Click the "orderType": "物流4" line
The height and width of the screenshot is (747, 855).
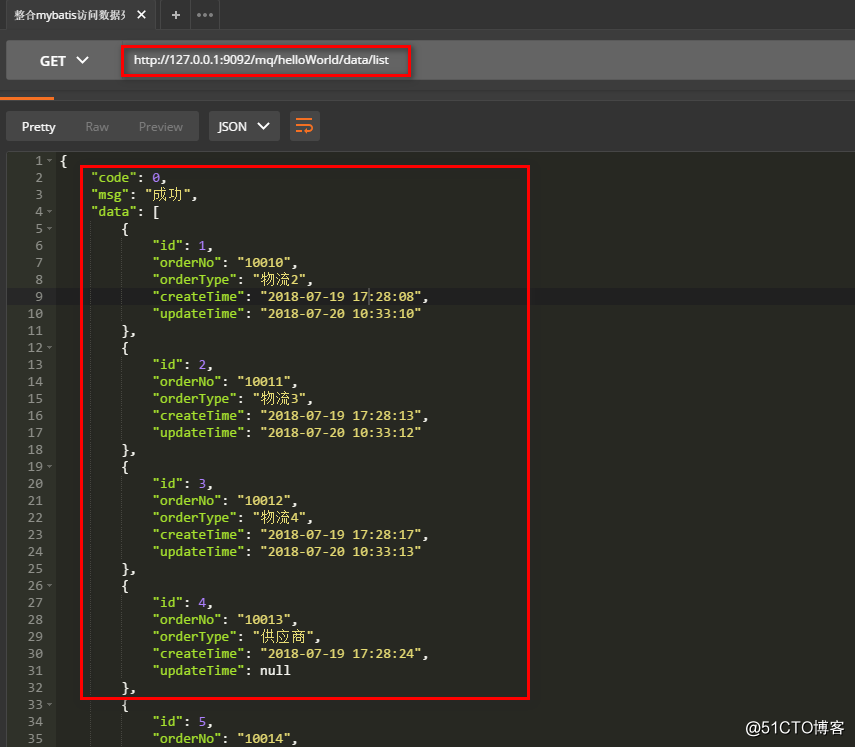(233, 517)
